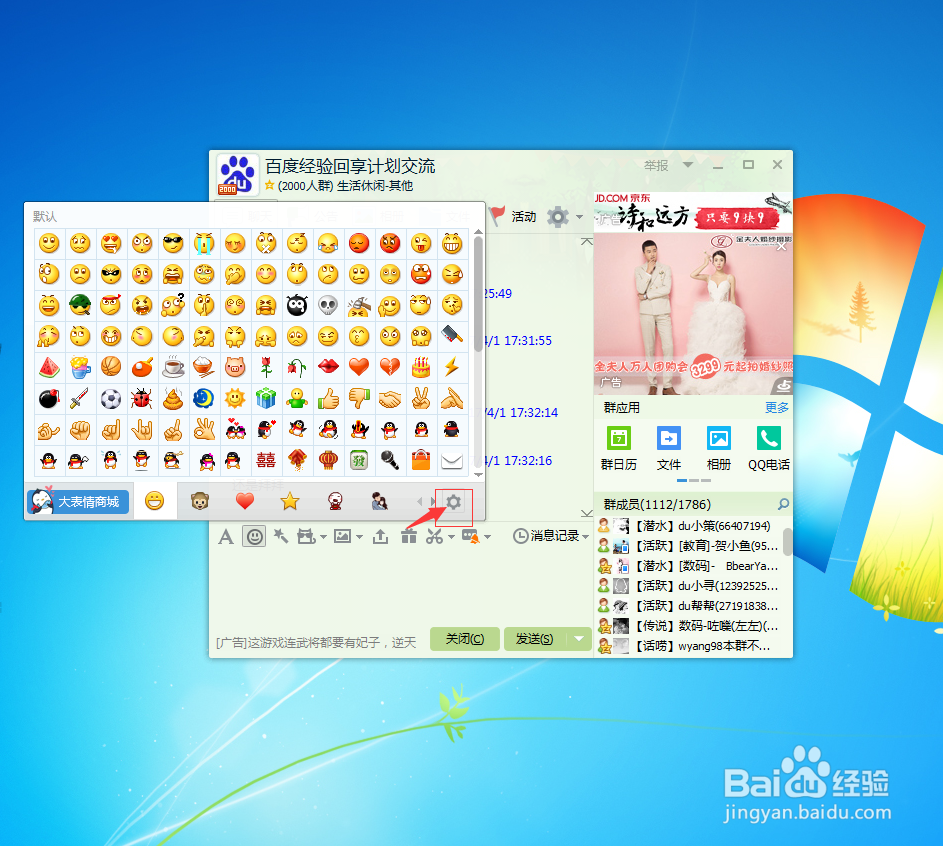Viewport: 943px width, 846px height.
Task: Insert the envelope mail emoji
Action: point(452,460)
